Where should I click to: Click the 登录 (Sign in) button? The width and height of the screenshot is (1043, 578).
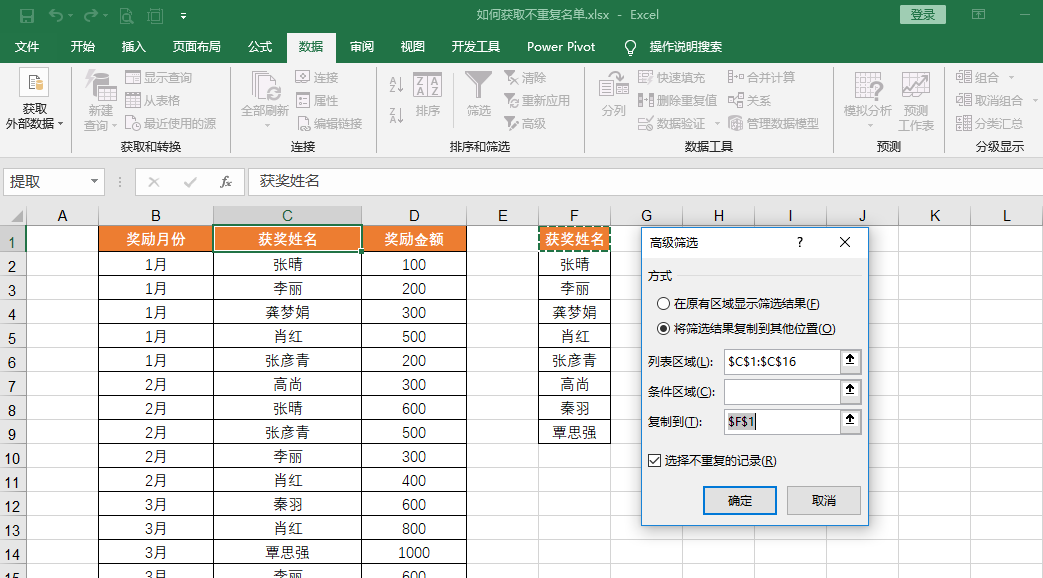923,15
